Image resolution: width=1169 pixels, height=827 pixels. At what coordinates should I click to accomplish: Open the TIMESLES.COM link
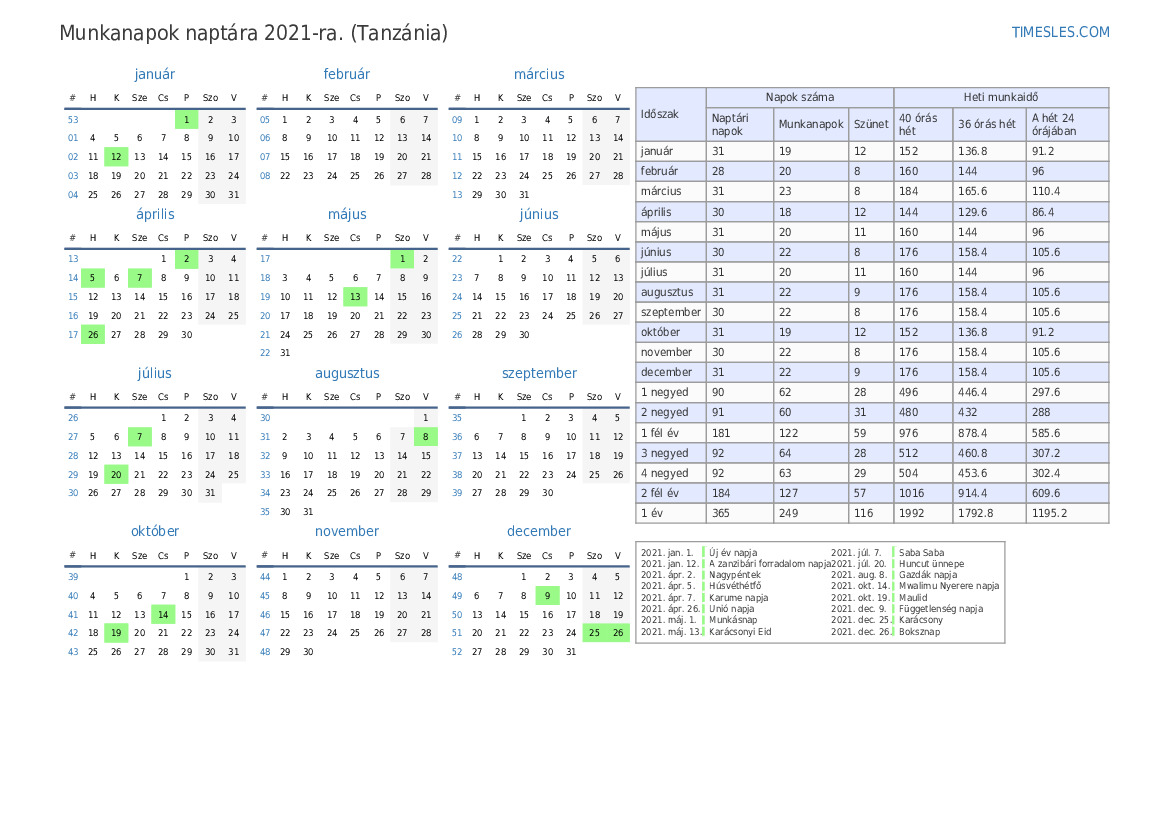[1060, 32]
